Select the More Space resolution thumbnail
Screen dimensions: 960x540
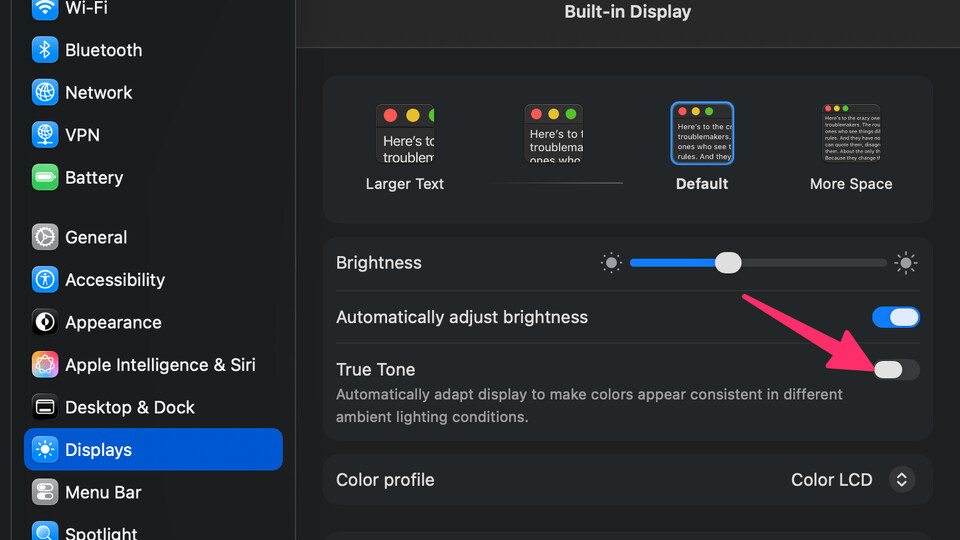click(851, 133)
